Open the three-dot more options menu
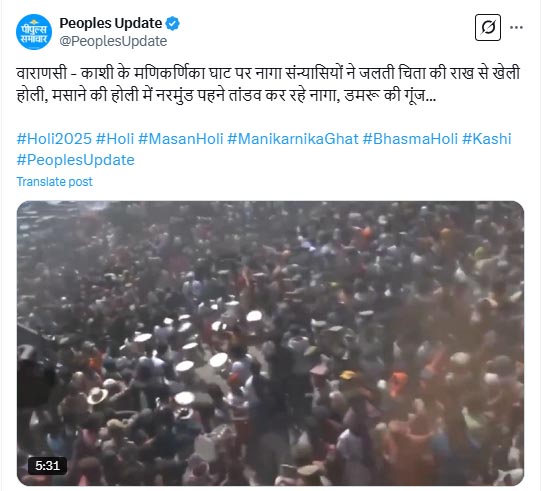Screen dimensions: 541x491 tap(516, 27)
